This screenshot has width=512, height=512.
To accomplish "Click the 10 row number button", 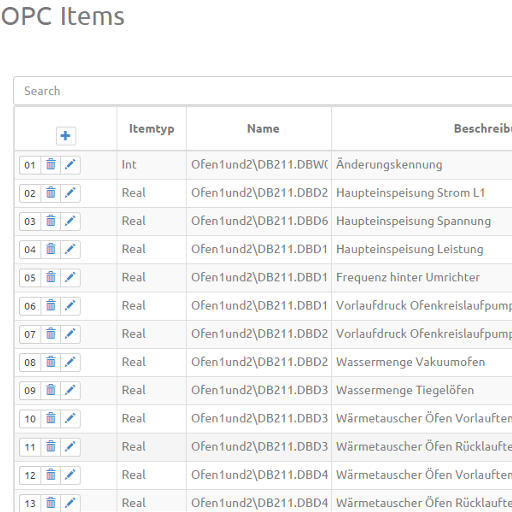I will (30, 419).
